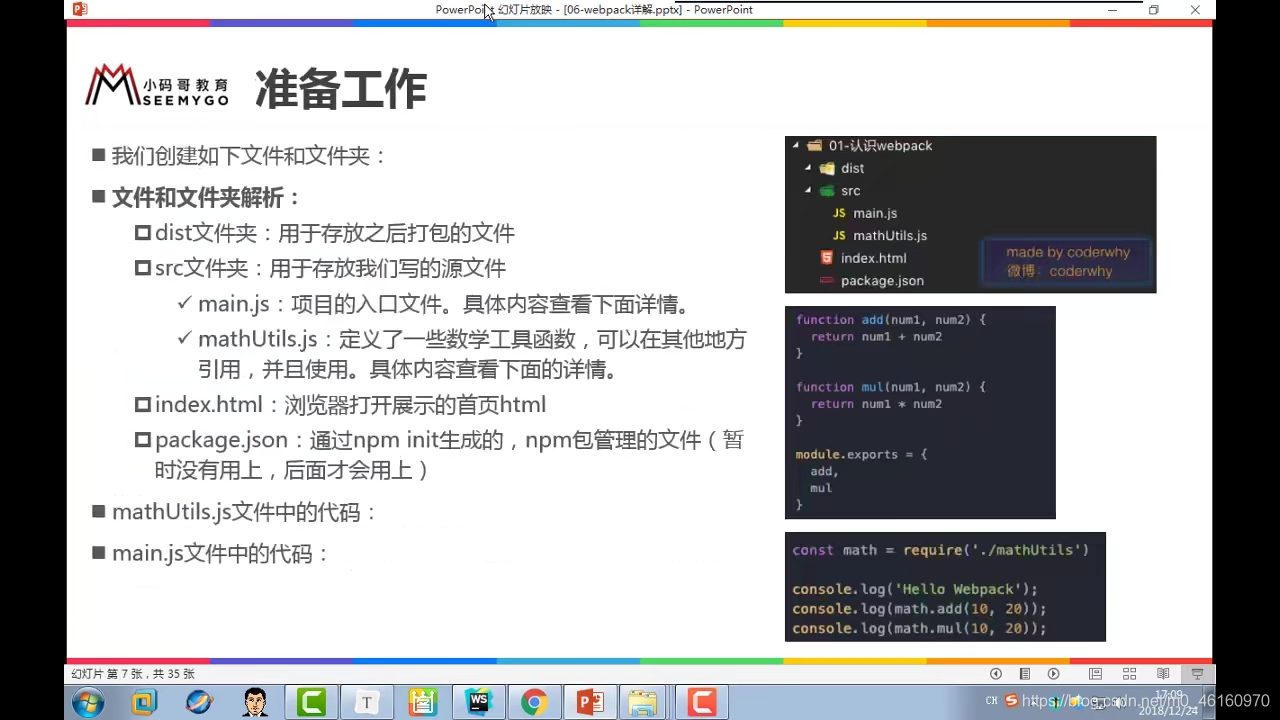Click the 准备工作 slide title

[x=341, y=89]
